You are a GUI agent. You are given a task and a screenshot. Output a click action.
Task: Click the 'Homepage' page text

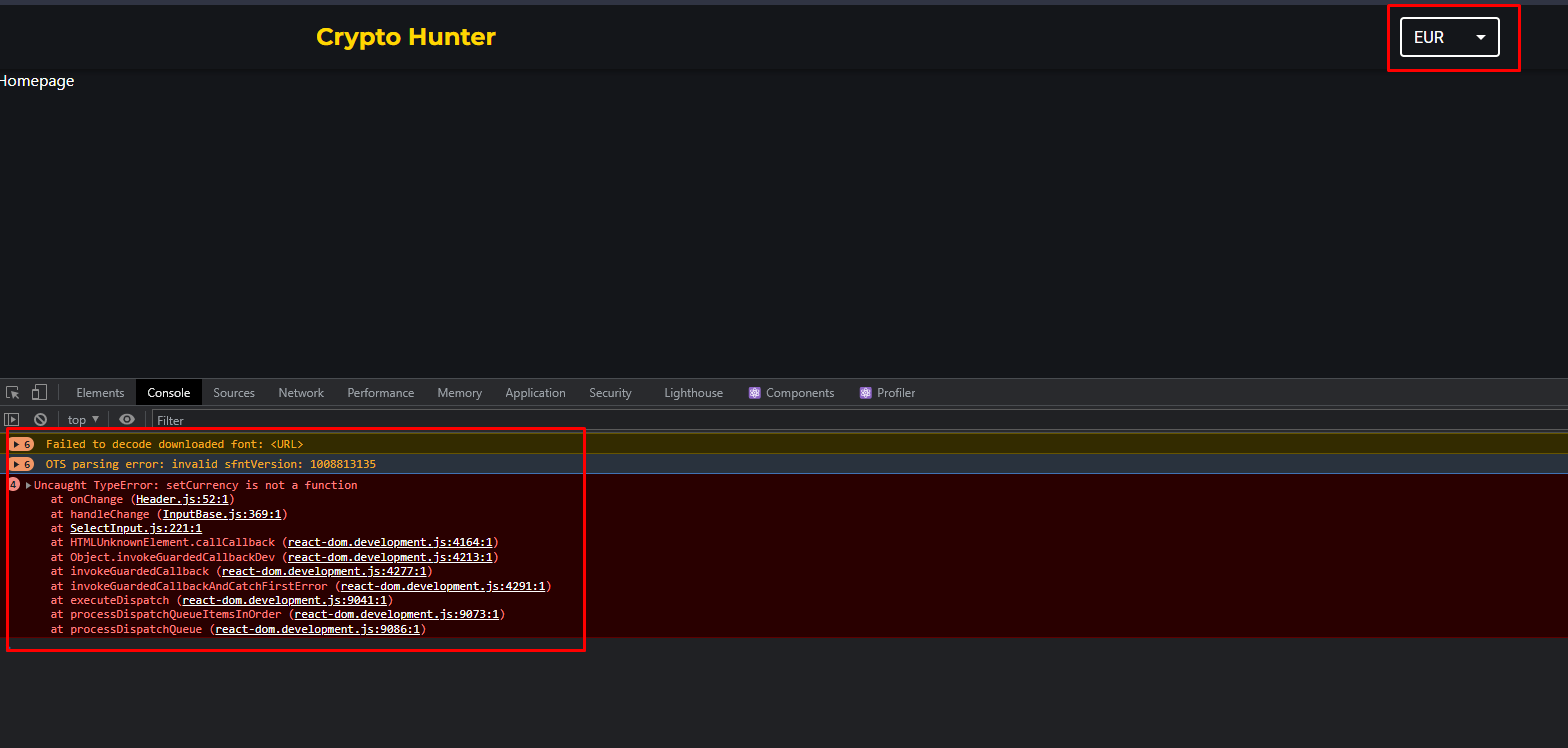37,81
